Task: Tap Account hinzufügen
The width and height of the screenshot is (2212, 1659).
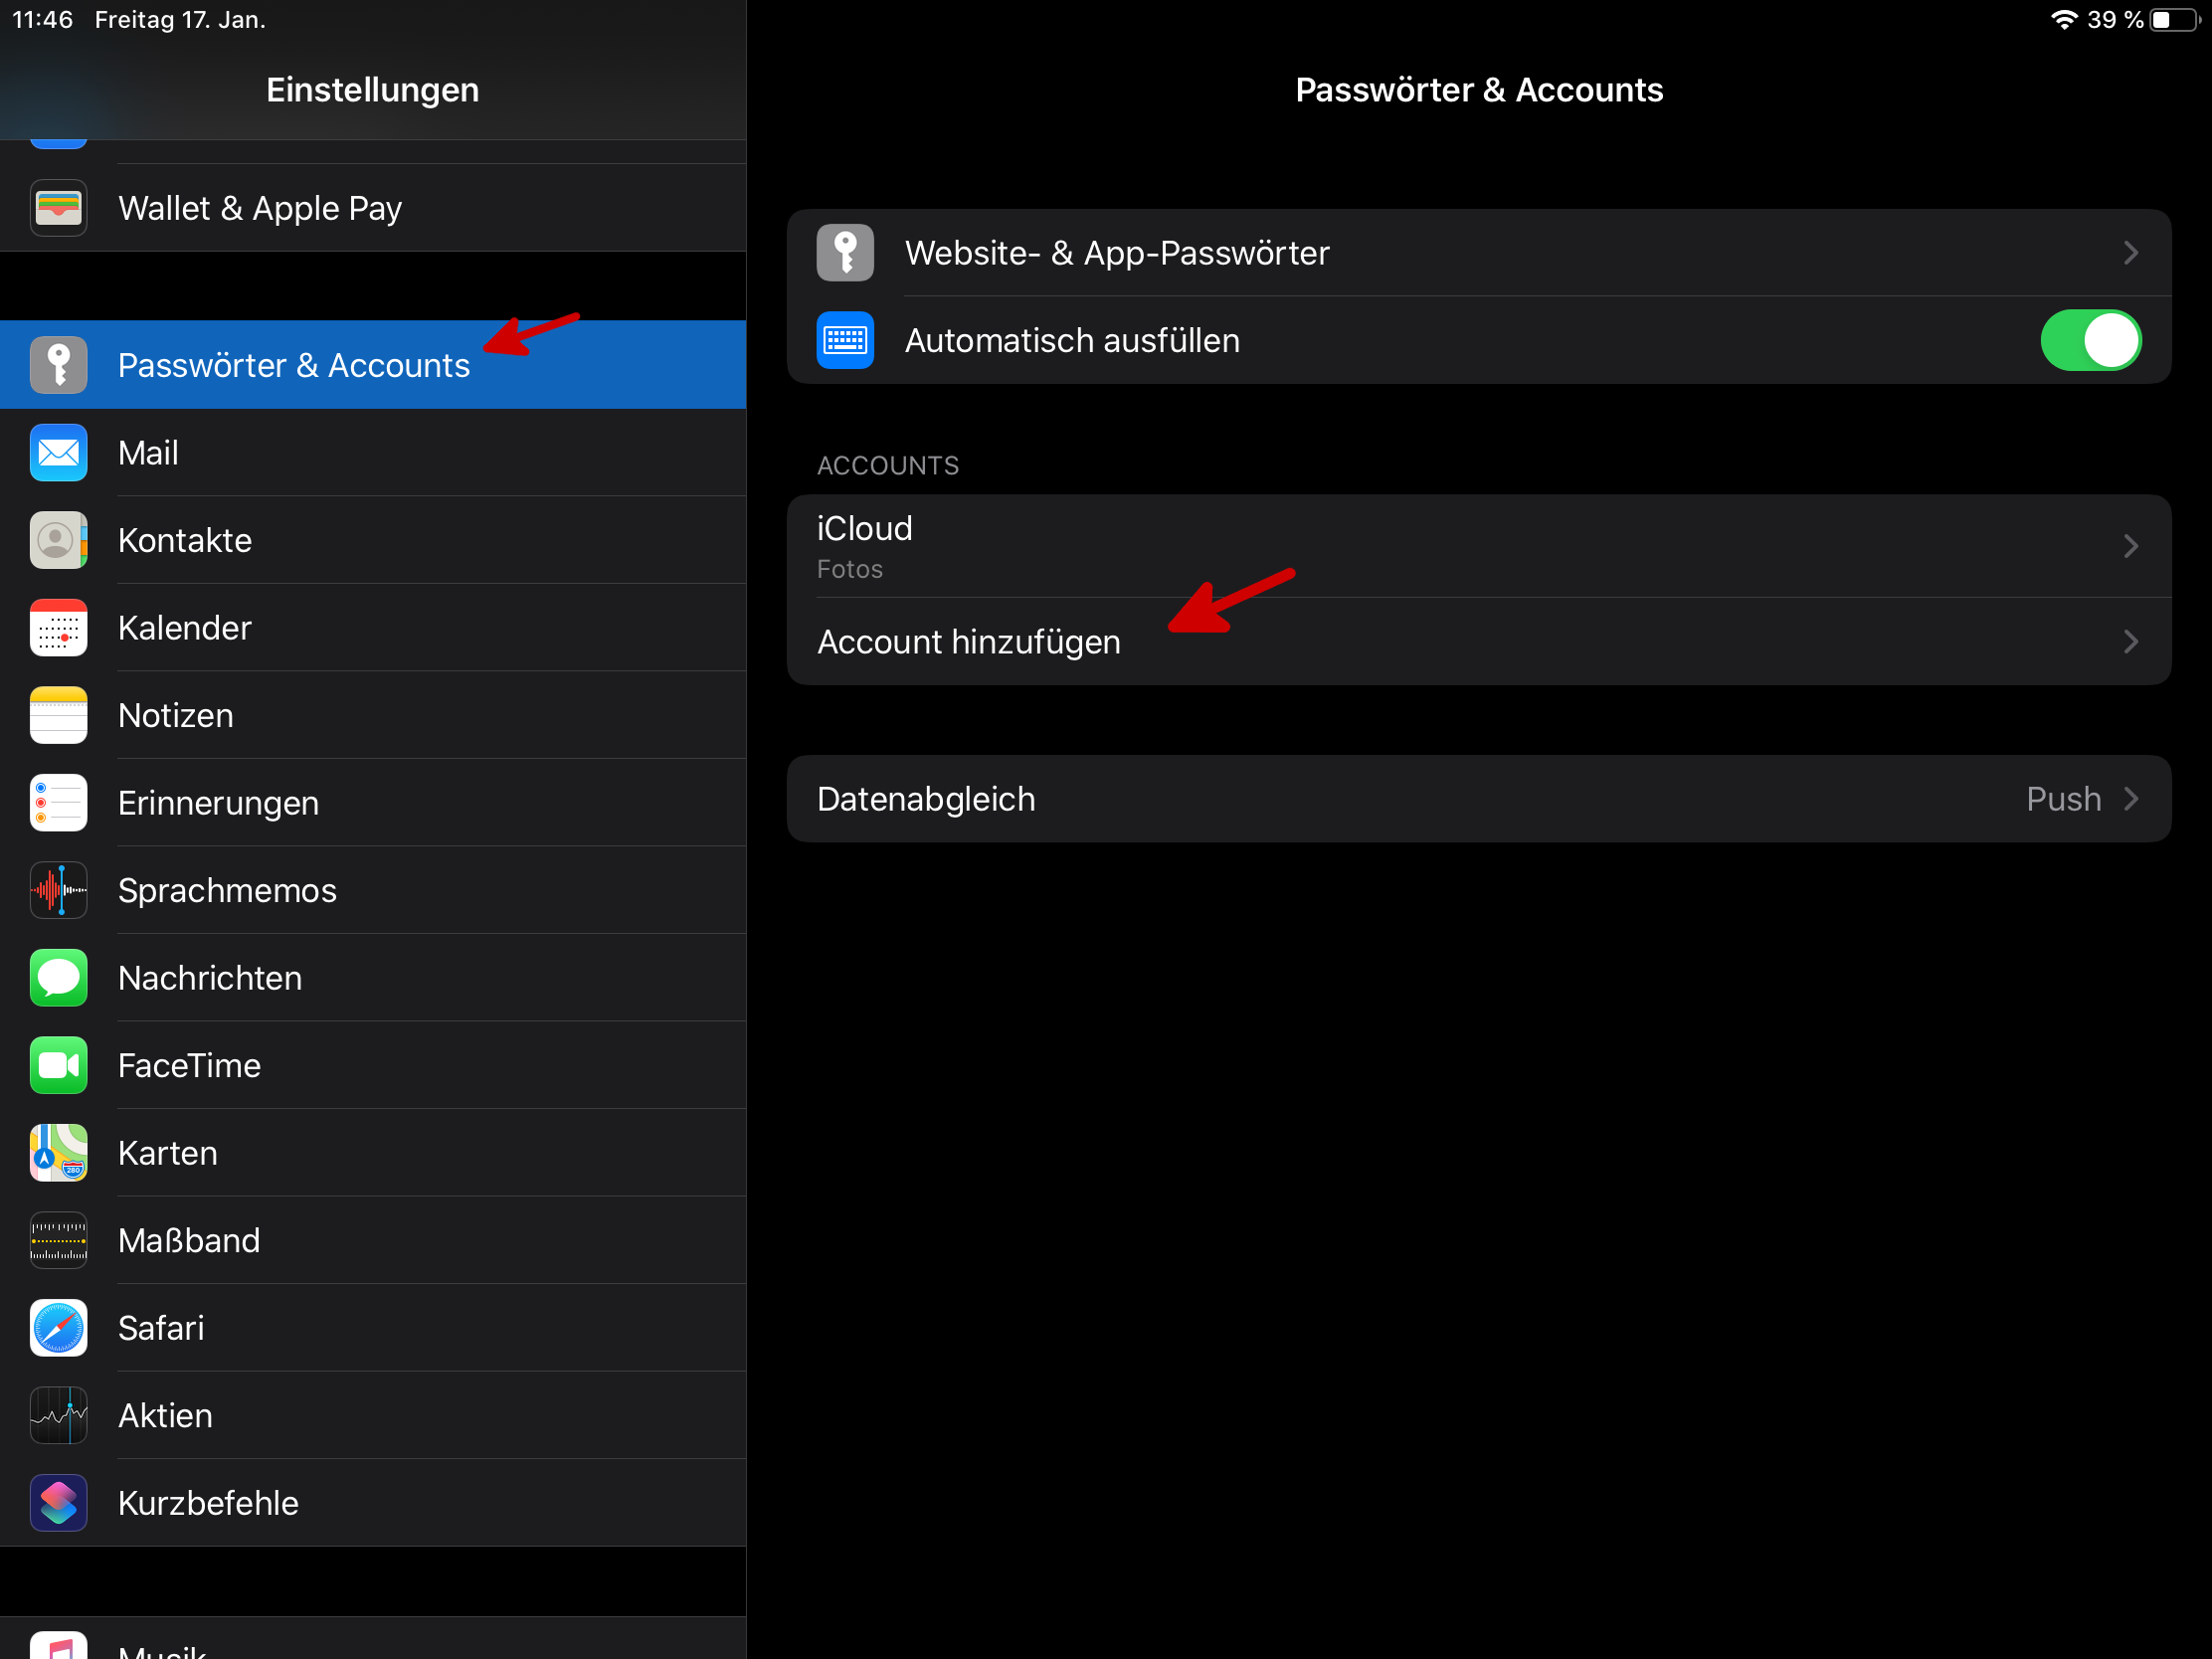Action: 968,642
